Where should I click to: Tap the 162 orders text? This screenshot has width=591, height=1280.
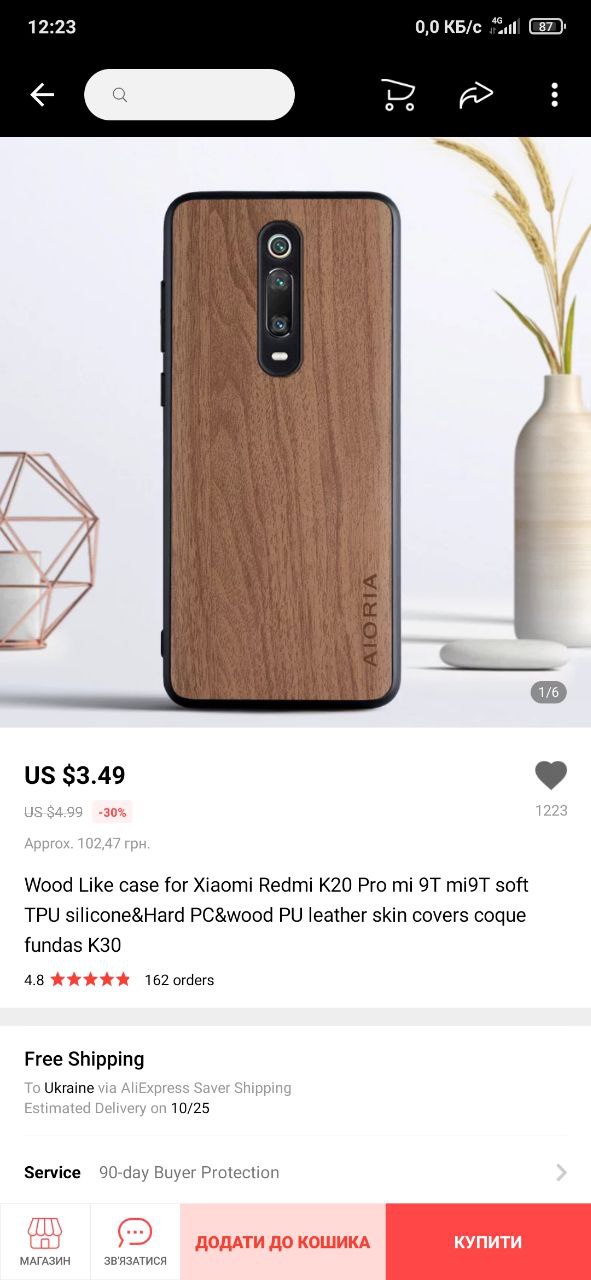[x=179, y=980]
